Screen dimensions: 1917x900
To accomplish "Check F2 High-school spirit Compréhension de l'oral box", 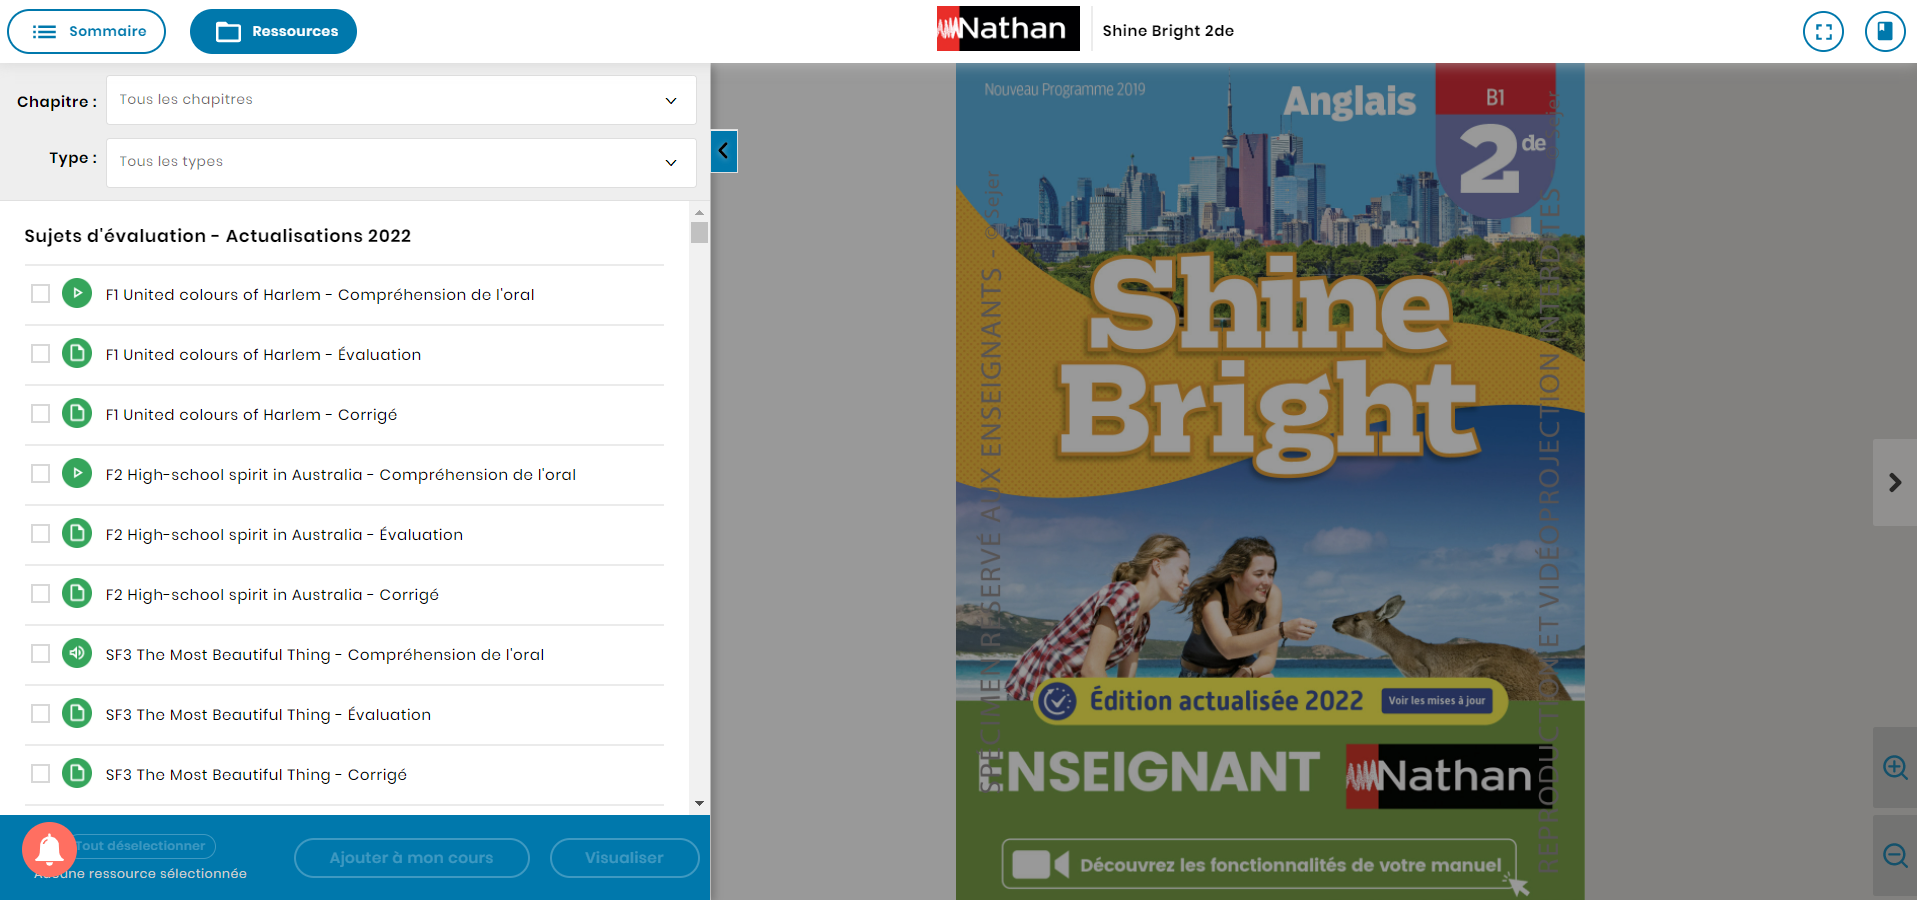I will (x=40, y=474).
